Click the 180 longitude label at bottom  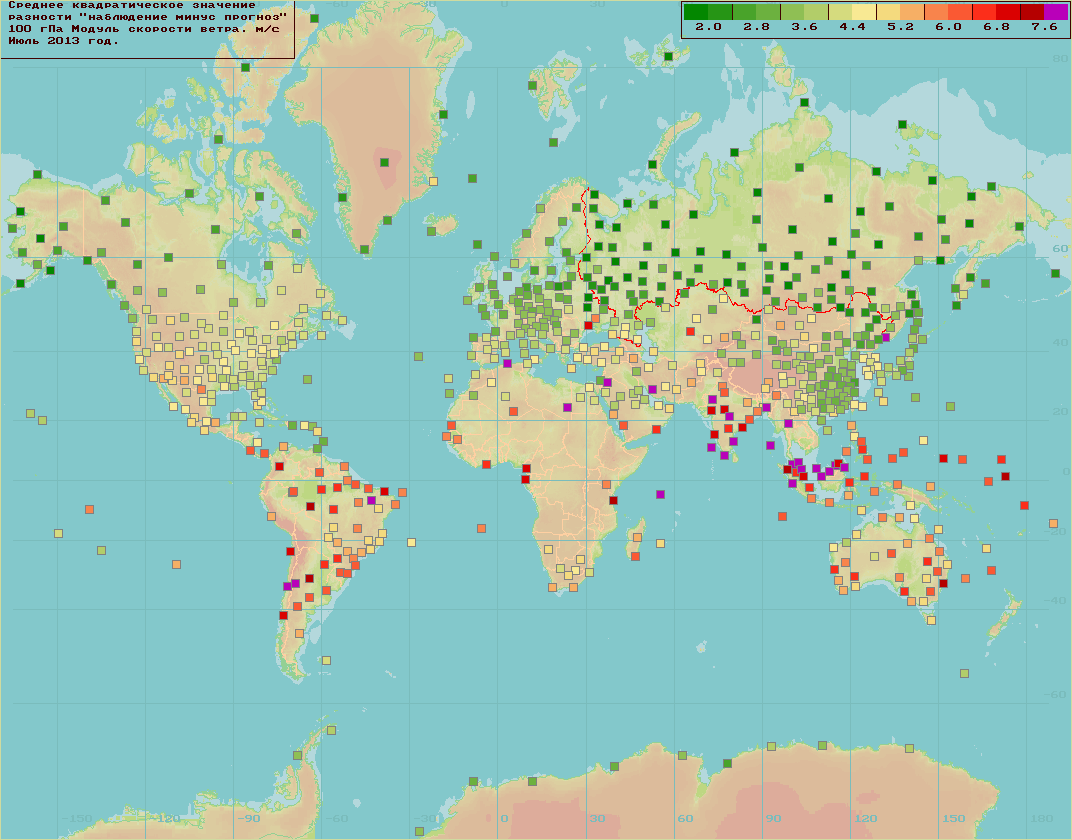click(1042, 818)
